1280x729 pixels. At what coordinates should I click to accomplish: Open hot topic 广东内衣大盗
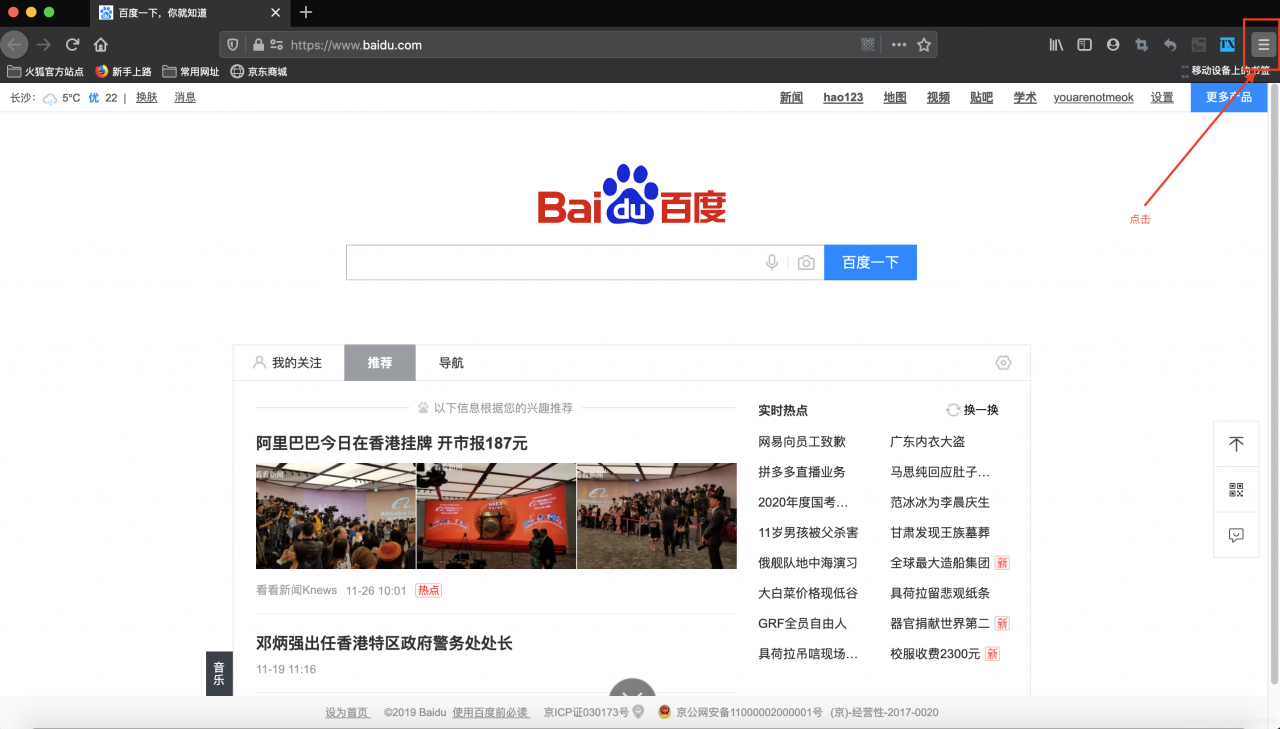pyautogui.click(x=928, y=441)
